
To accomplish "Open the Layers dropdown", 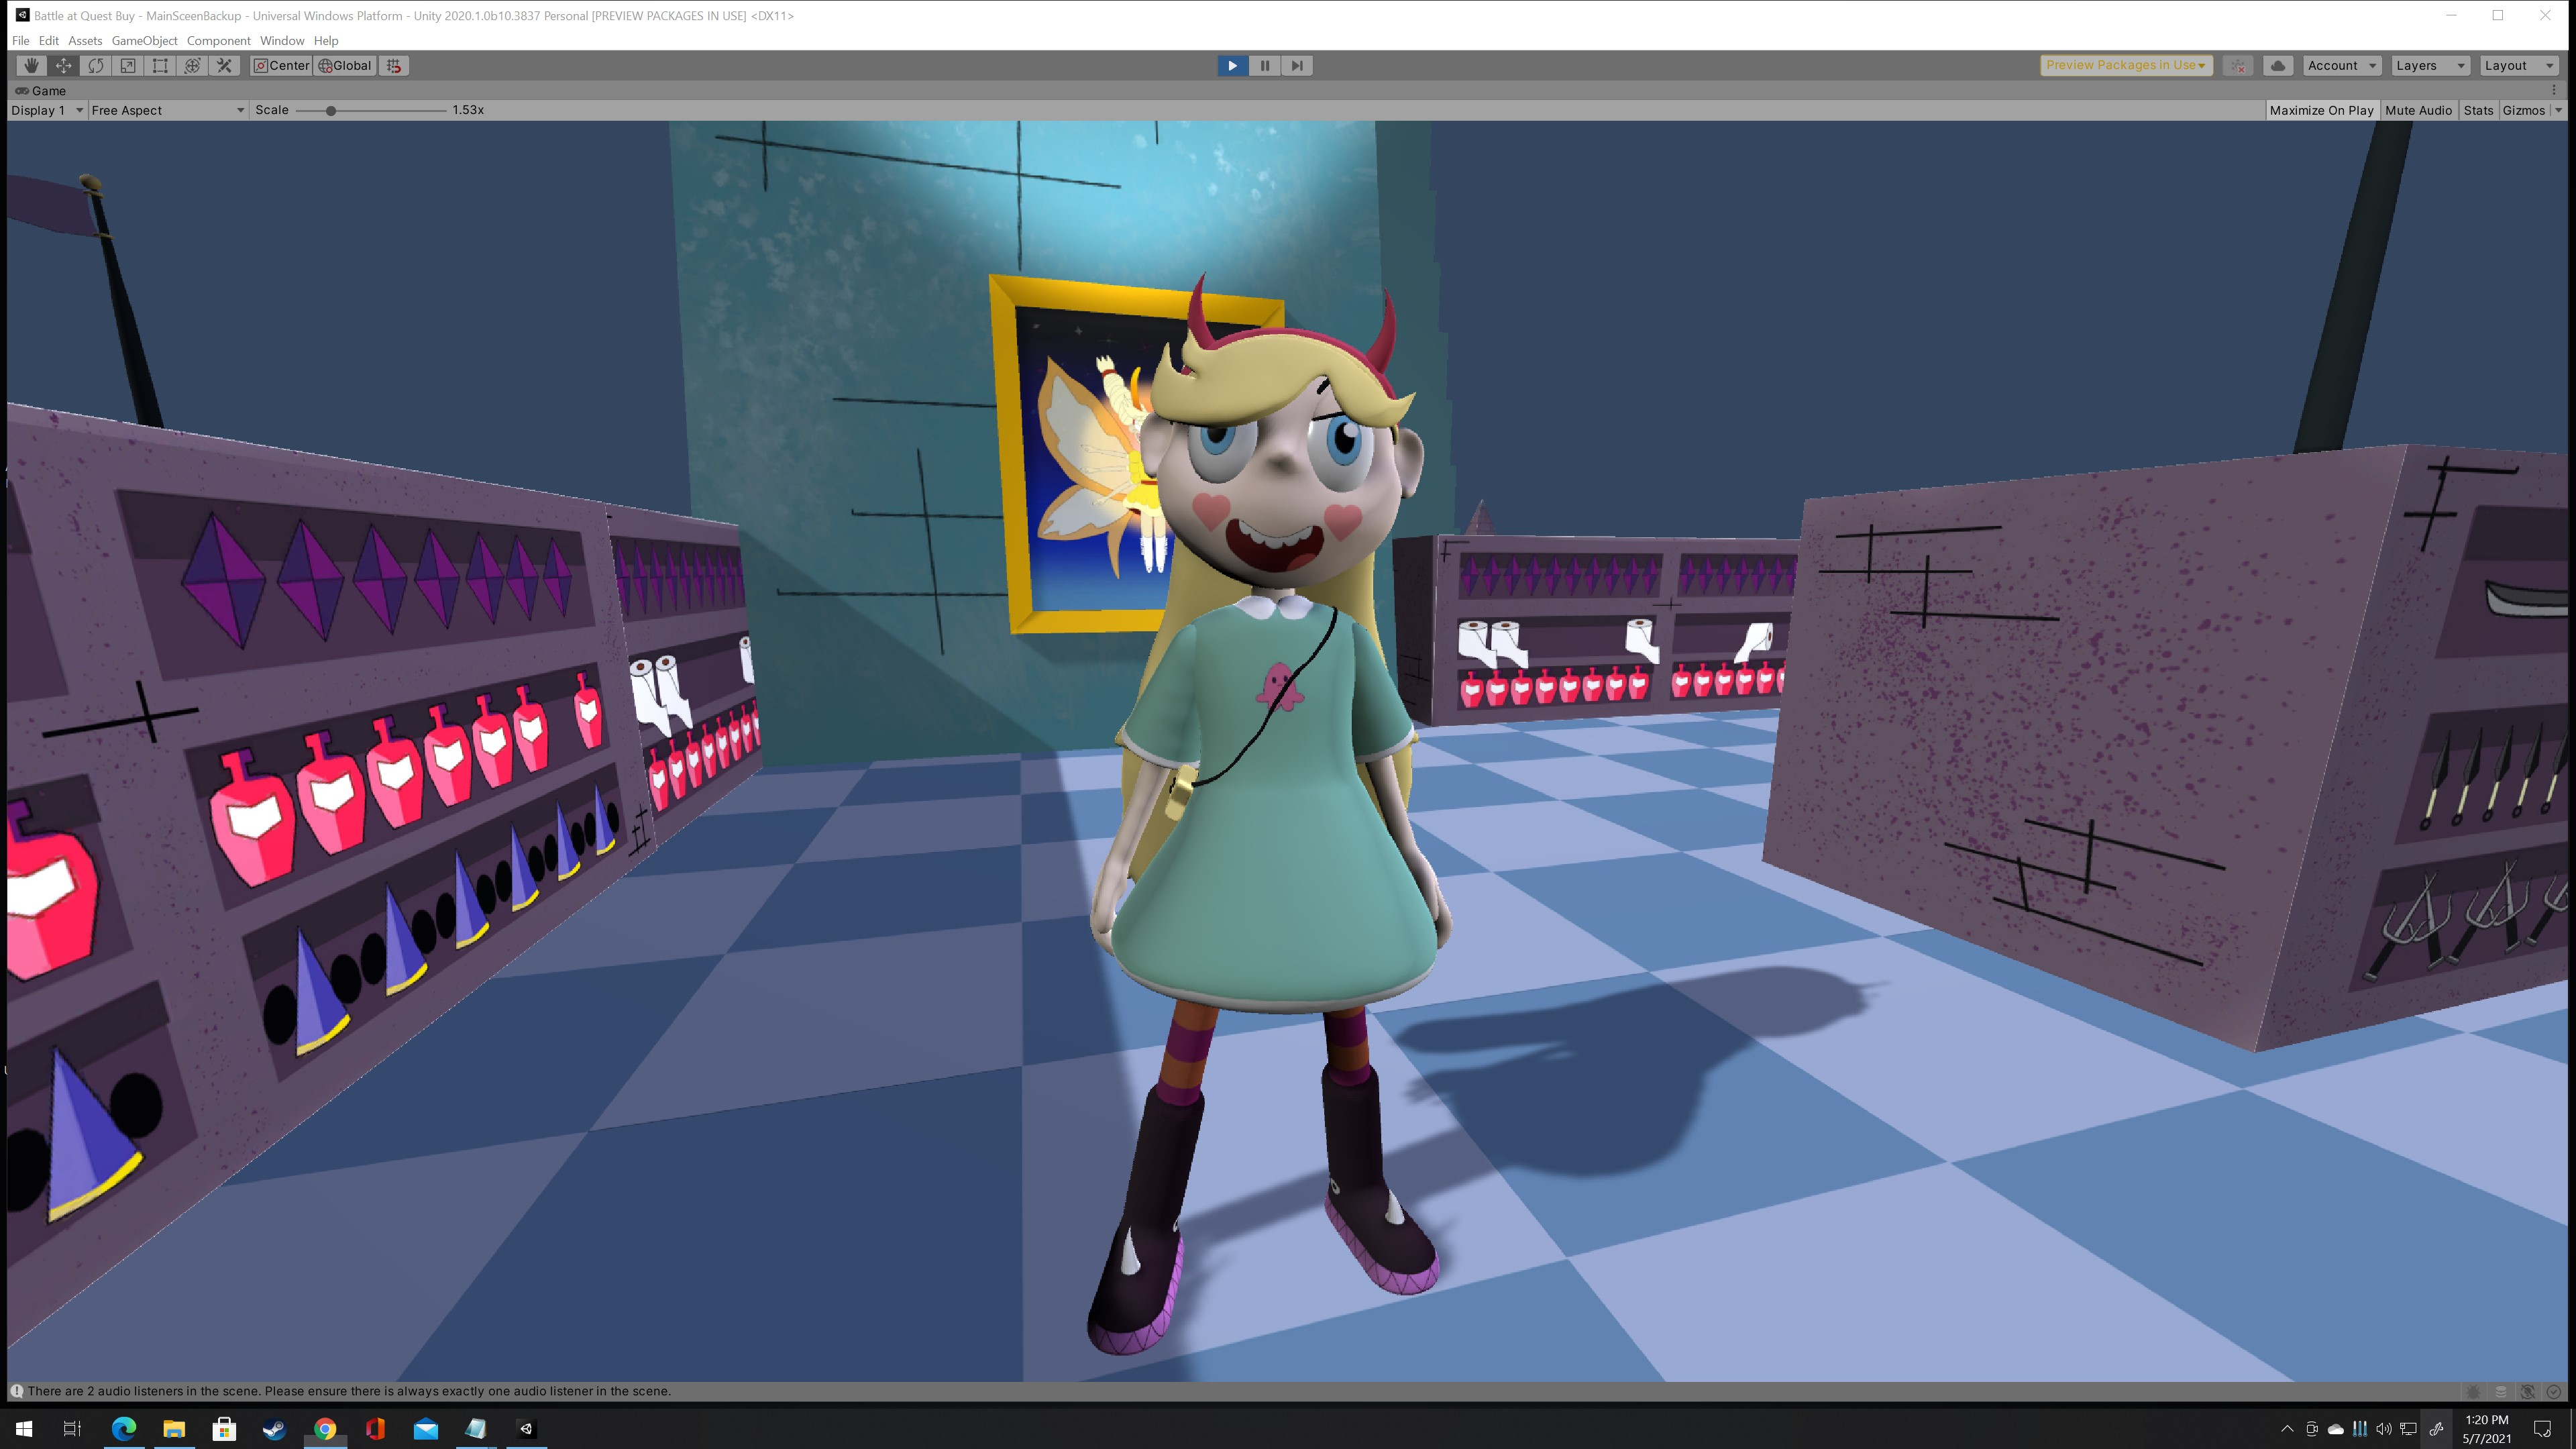I will [2430, 65].
